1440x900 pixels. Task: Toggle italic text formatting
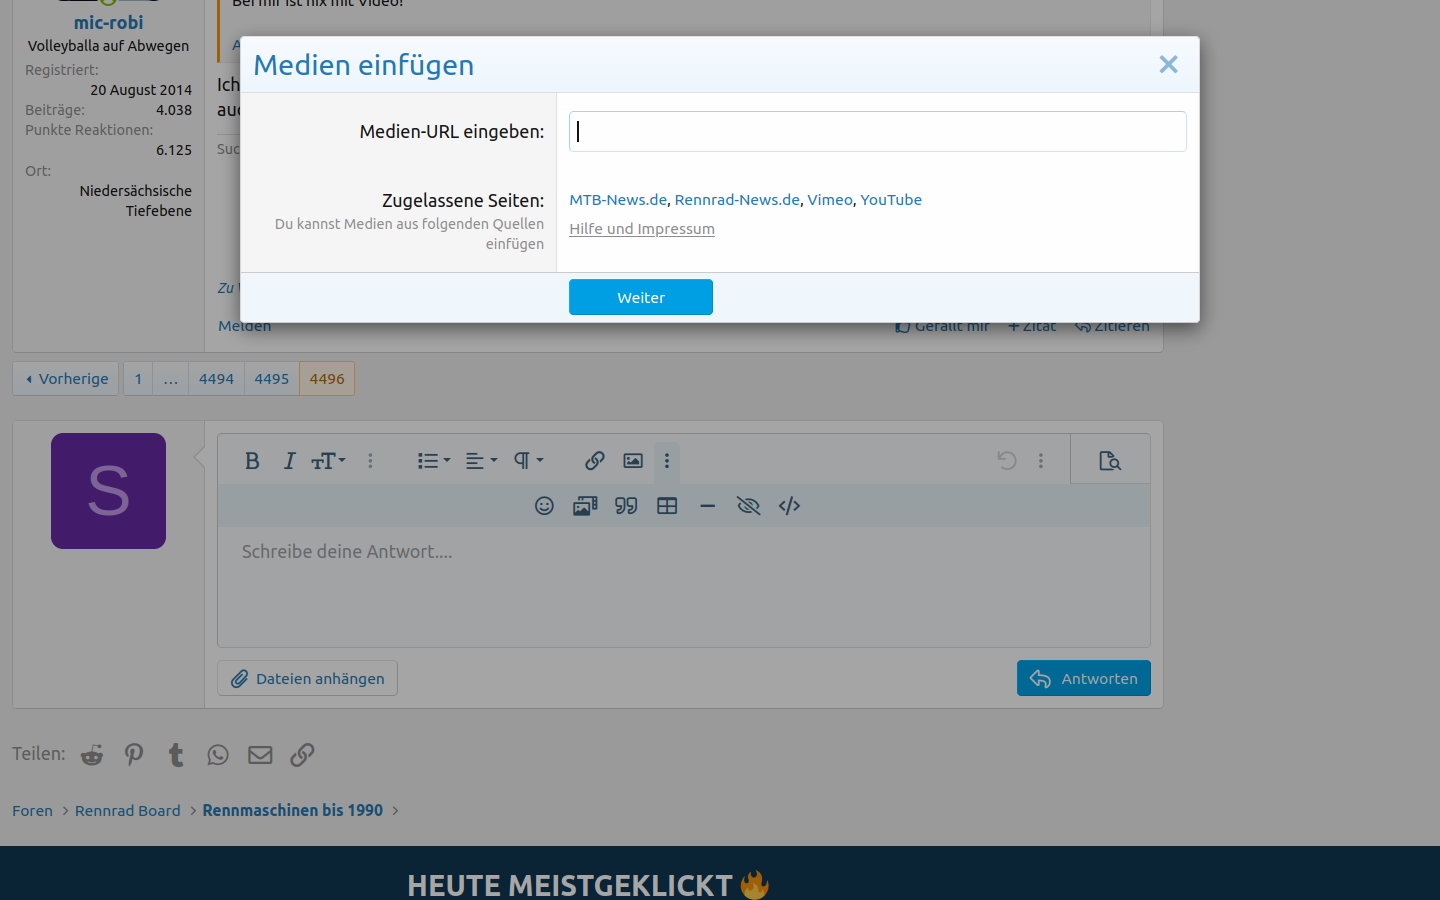point(289,461)
